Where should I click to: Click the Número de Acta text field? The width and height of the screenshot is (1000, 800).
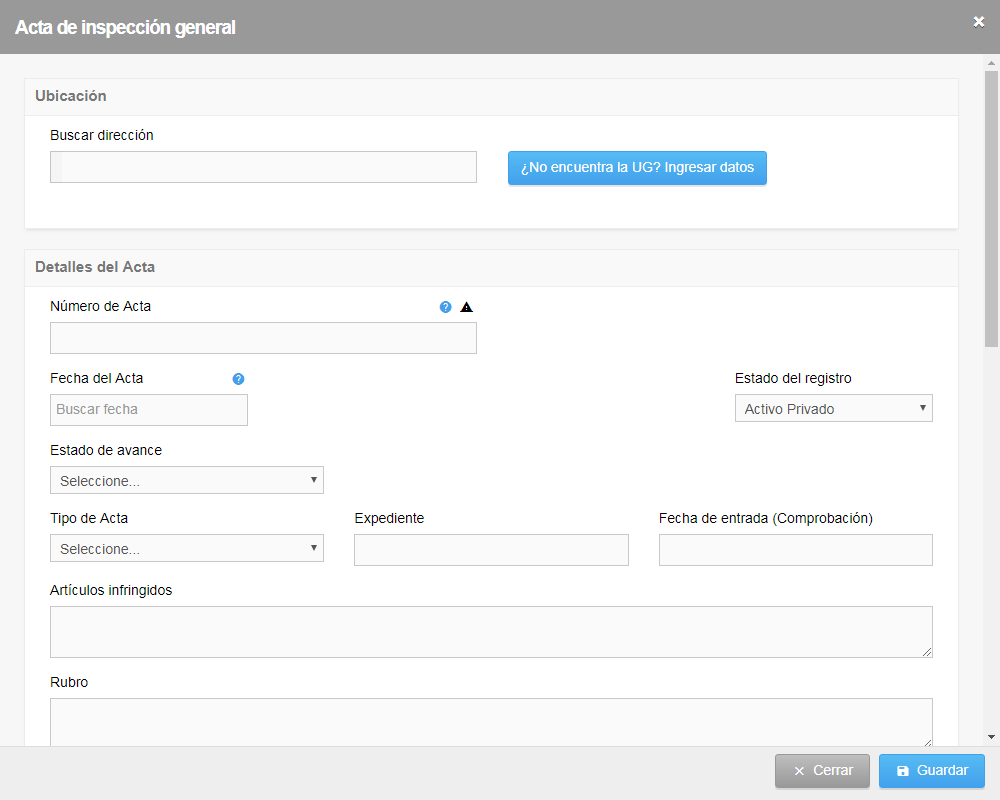pyautogui.click(x=263, y=338)
